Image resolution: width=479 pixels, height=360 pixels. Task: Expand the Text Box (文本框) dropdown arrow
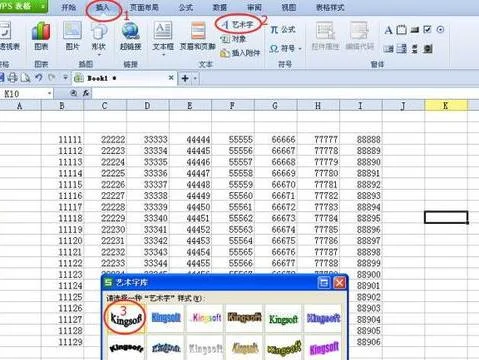click(x=163, y=55)
